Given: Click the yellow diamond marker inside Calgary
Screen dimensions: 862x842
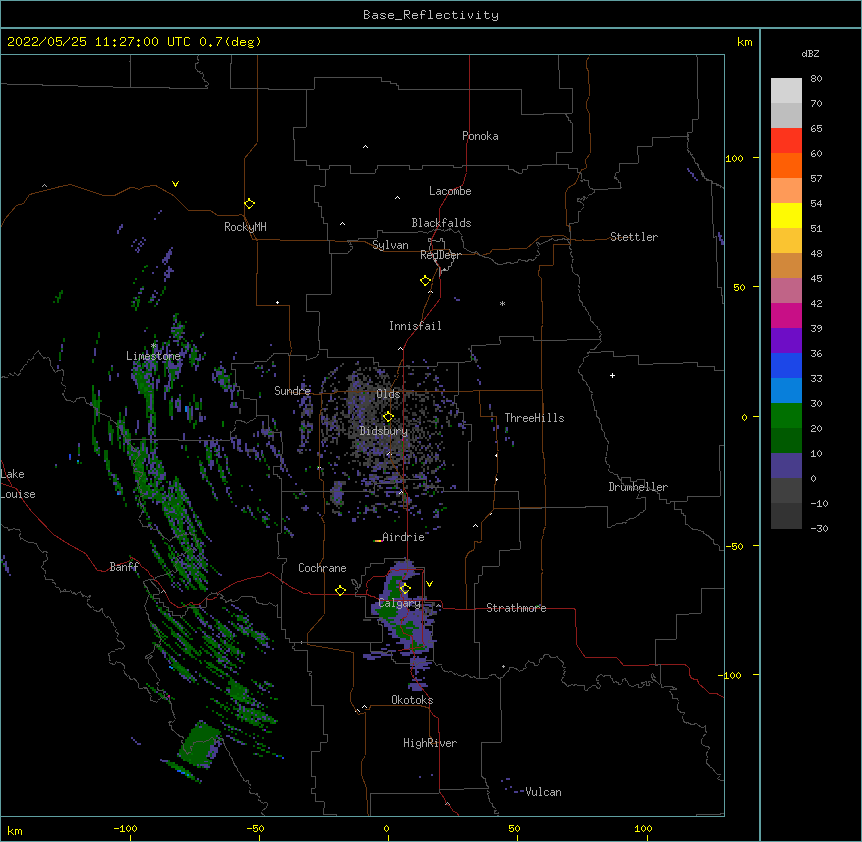Looking at the screenshot, I should click(x=405, y=589).
